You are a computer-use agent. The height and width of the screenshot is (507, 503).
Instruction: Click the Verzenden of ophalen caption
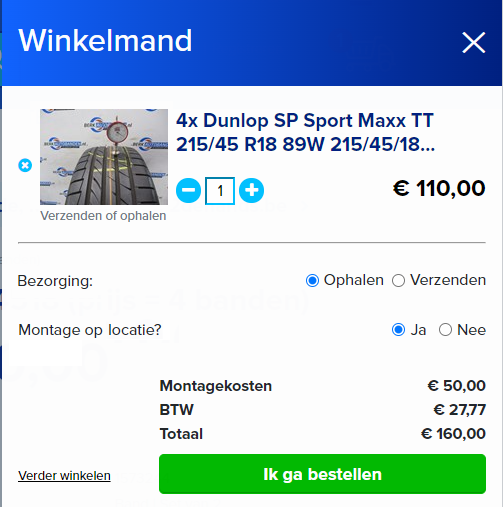point(103,216)
